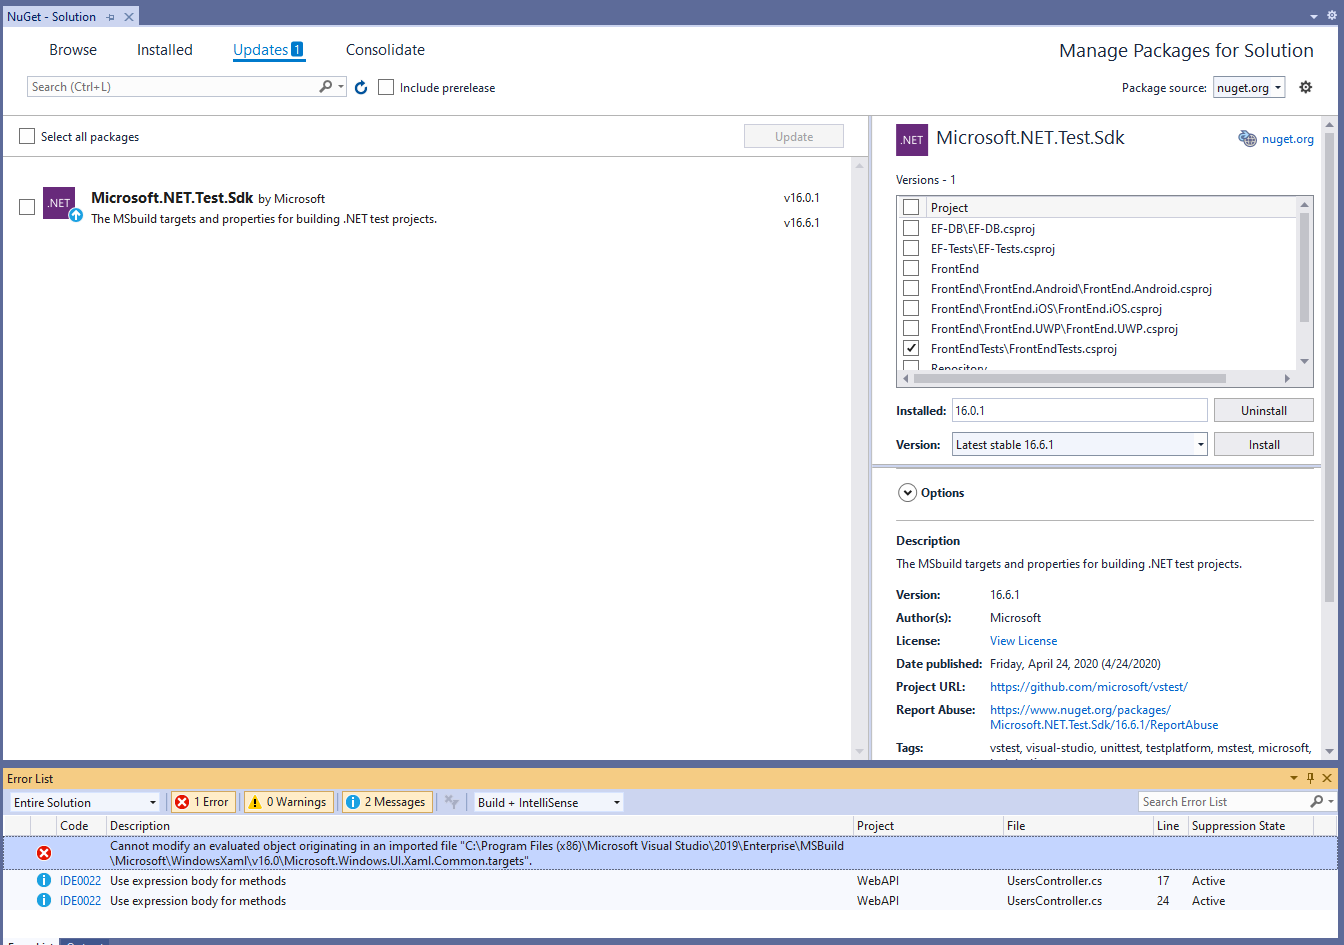The width and height of the screenshot is (1344, 945).
Task: Toggle the 2 Messages filter button
Action: (x=387, y=802)
